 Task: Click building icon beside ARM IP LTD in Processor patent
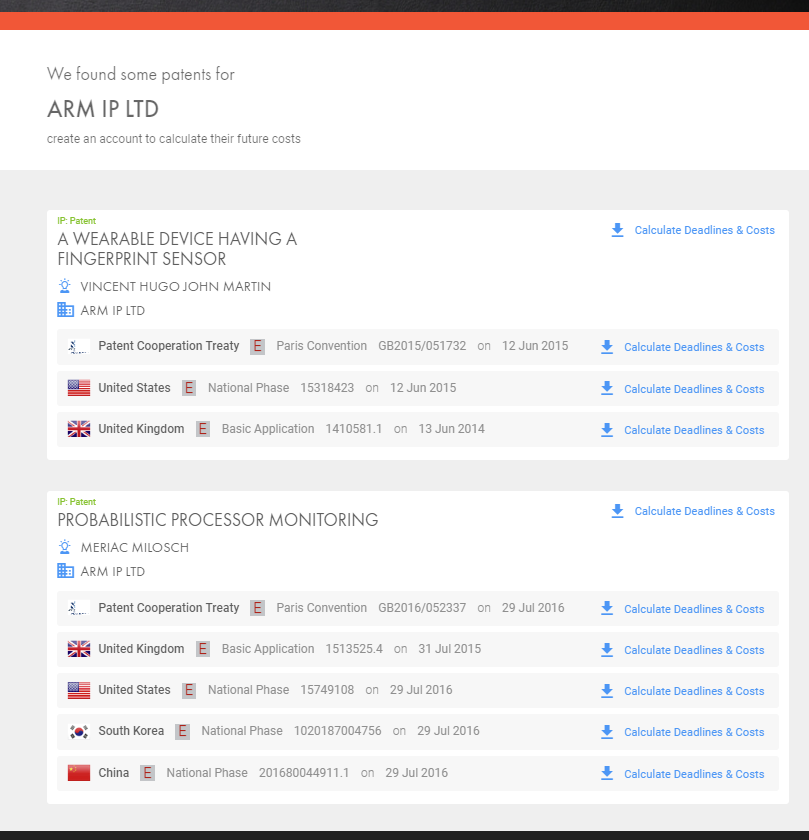click(65, 571)
